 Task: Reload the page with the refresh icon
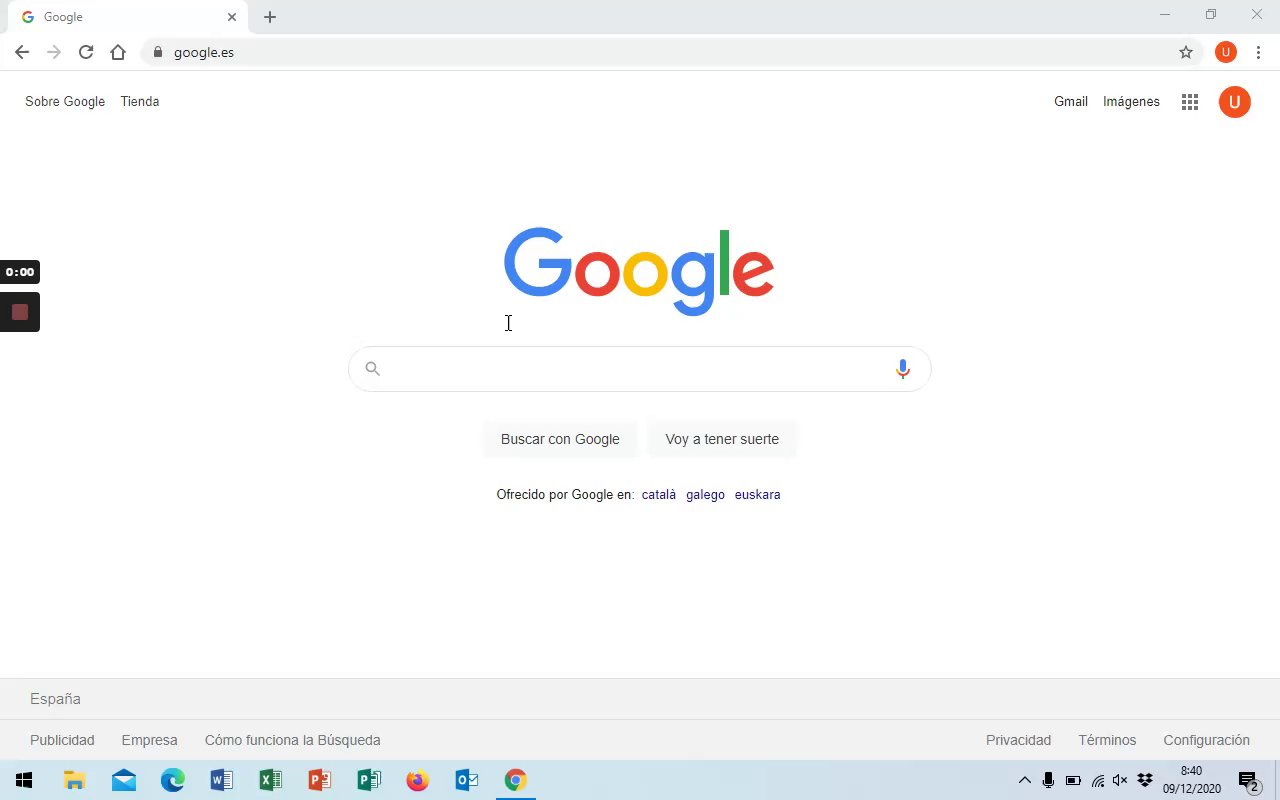click(x=86, y=52)
